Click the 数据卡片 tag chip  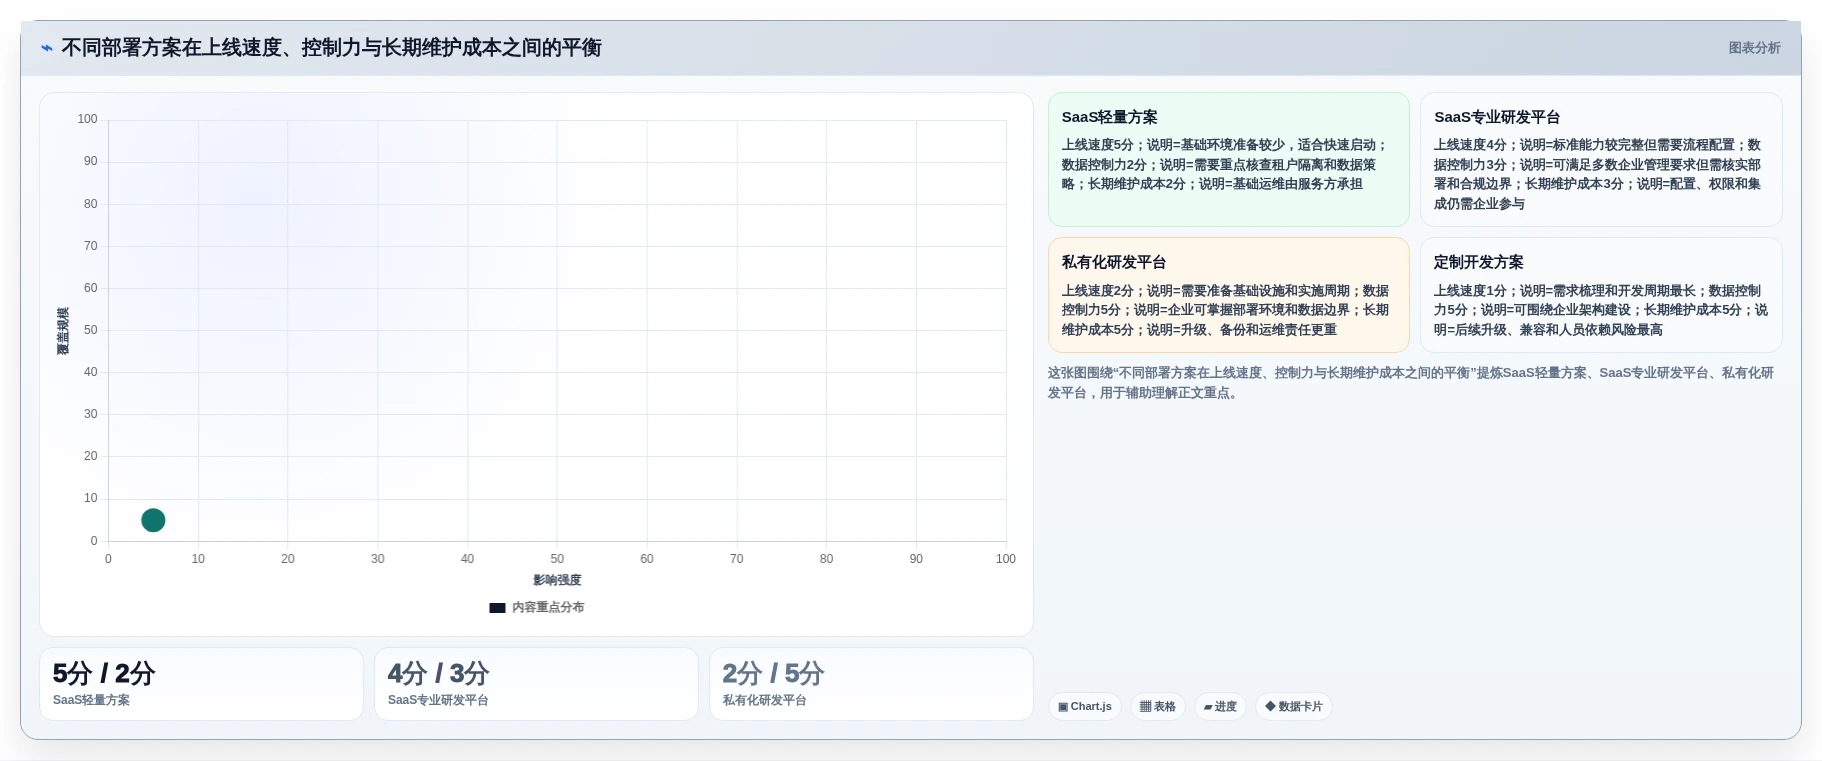click(x=1294, y=706)
